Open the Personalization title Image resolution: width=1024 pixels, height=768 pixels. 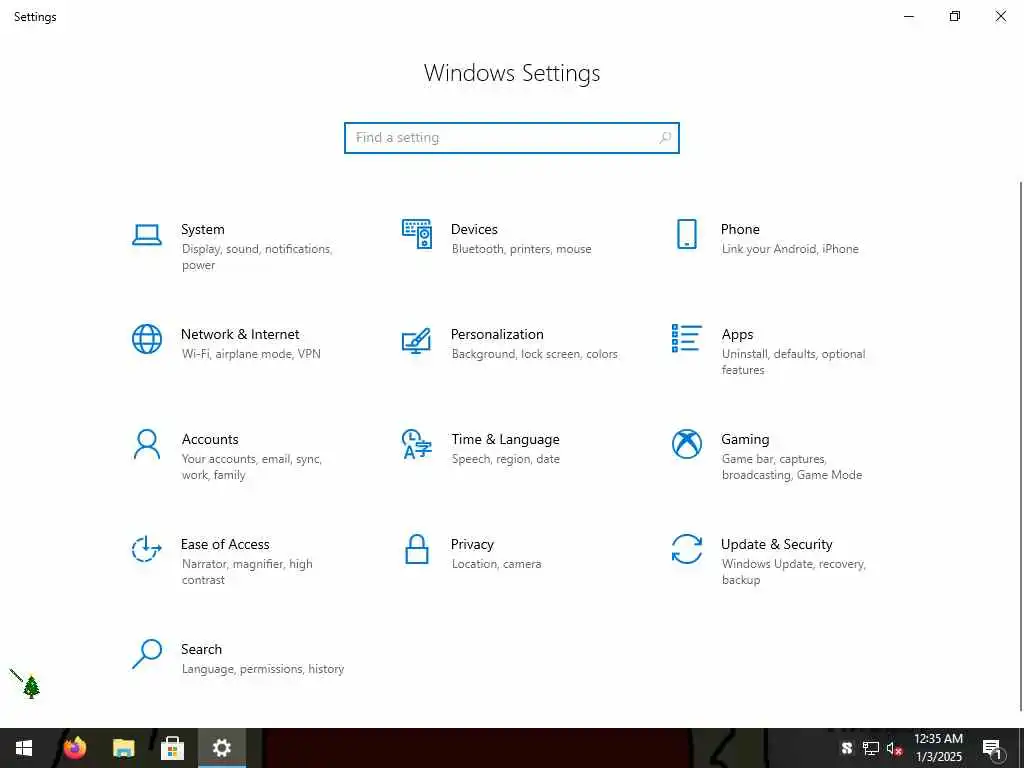[497, 334]
